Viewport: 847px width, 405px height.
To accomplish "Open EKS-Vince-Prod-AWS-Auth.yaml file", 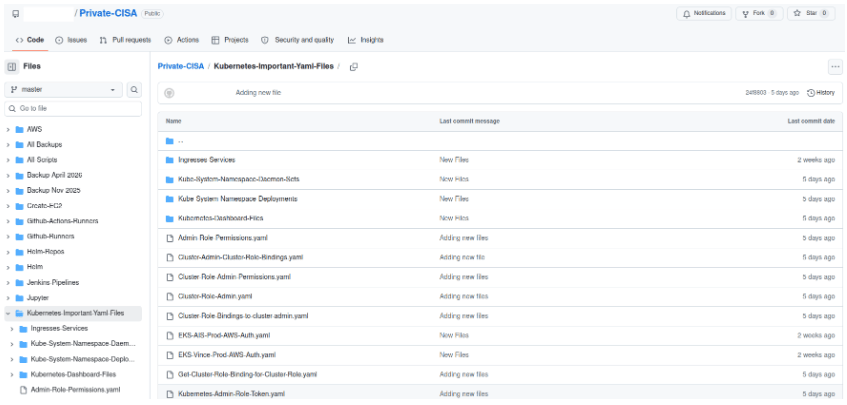I will [x=227, y=355].
